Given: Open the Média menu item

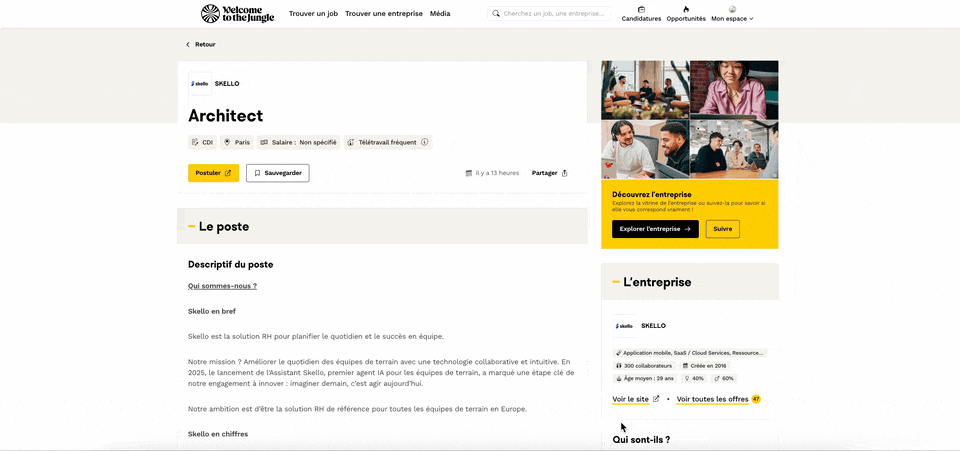Looking at the screenshot, I should 440,13.
